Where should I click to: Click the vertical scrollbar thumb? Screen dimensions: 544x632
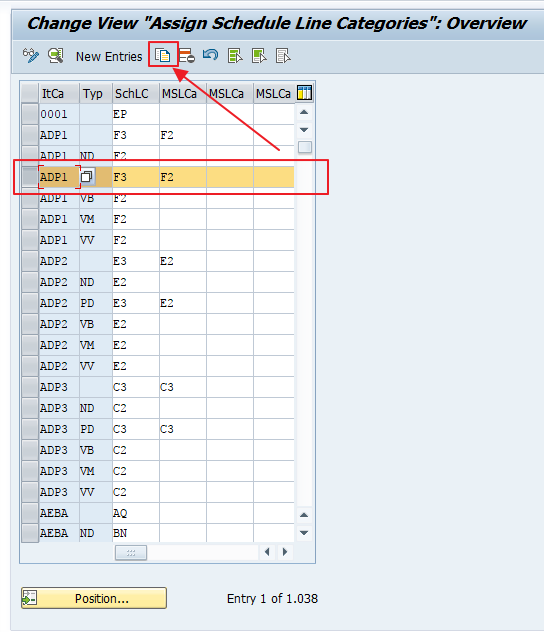click(x=305, y=147)
